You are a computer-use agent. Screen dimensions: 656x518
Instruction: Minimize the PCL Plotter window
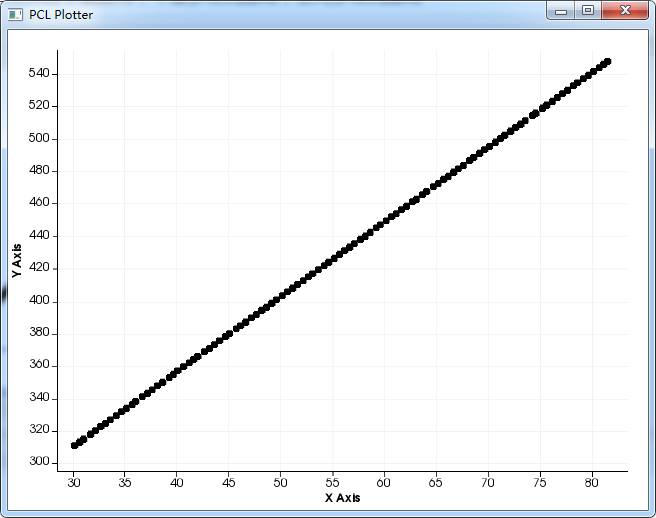point(561,10)
